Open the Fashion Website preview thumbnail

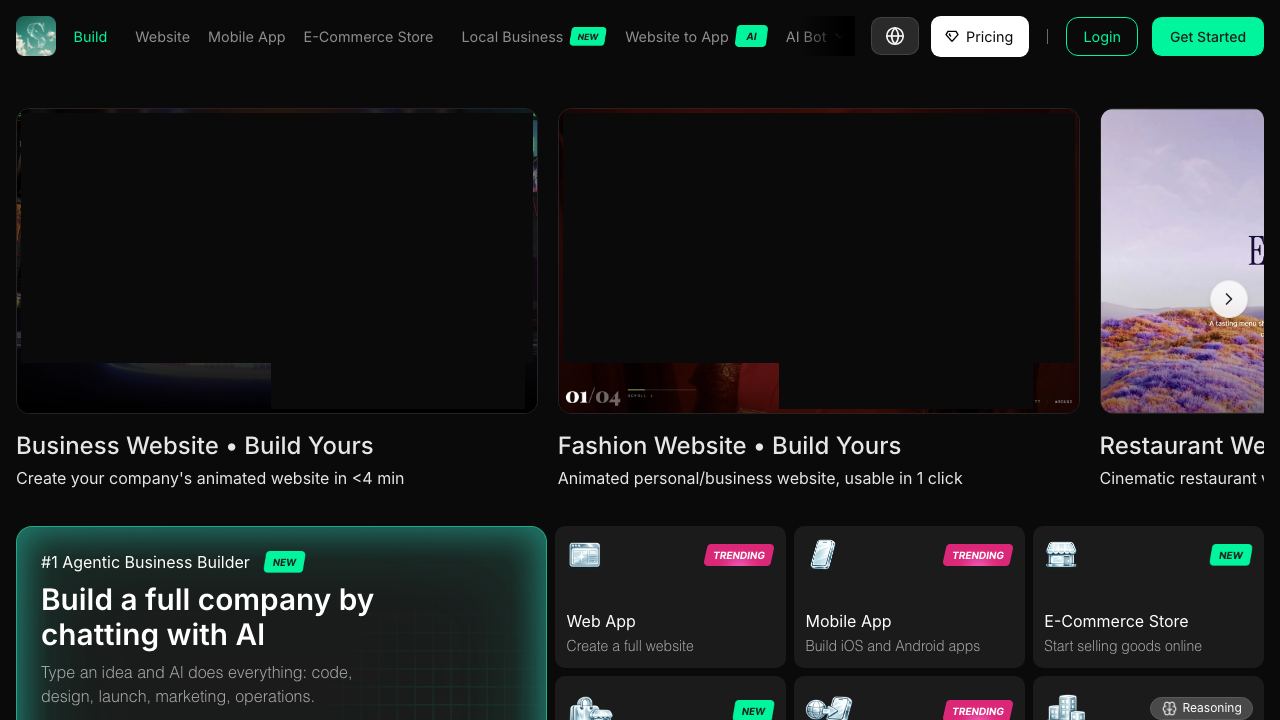819,261
